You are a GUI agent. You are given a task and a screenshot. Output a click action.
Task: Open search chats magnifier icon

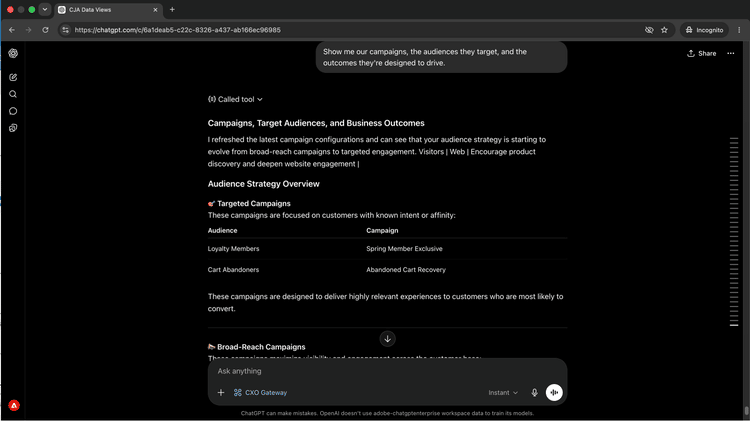pyautogui.click(x=13, y=94)
